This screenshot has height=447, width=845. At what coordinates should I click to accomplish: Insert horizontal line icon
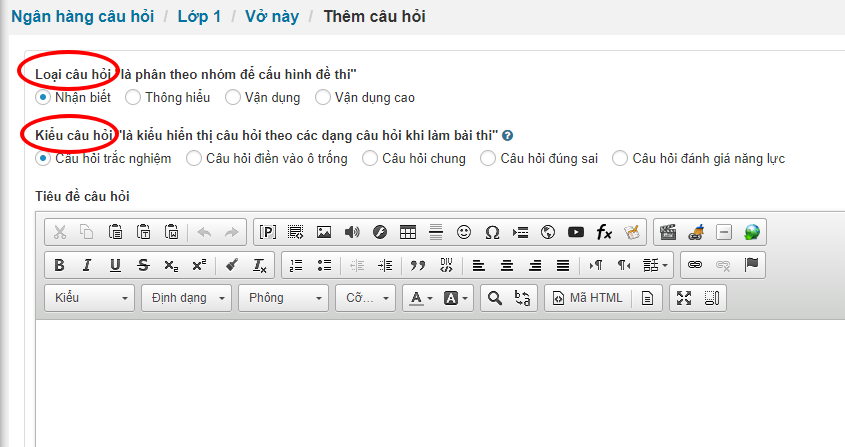tap(436, 232)
